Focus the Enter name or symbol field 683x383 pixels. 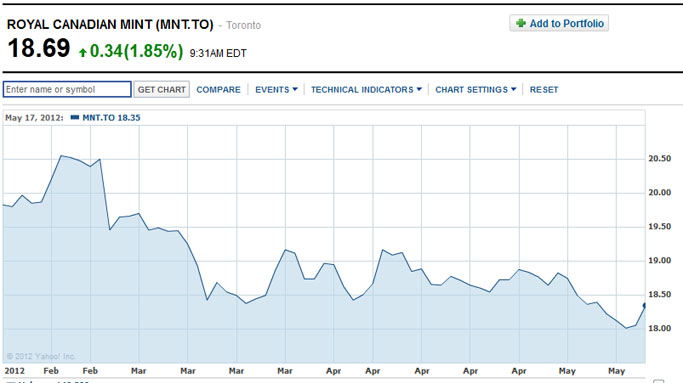coord(67,89)
